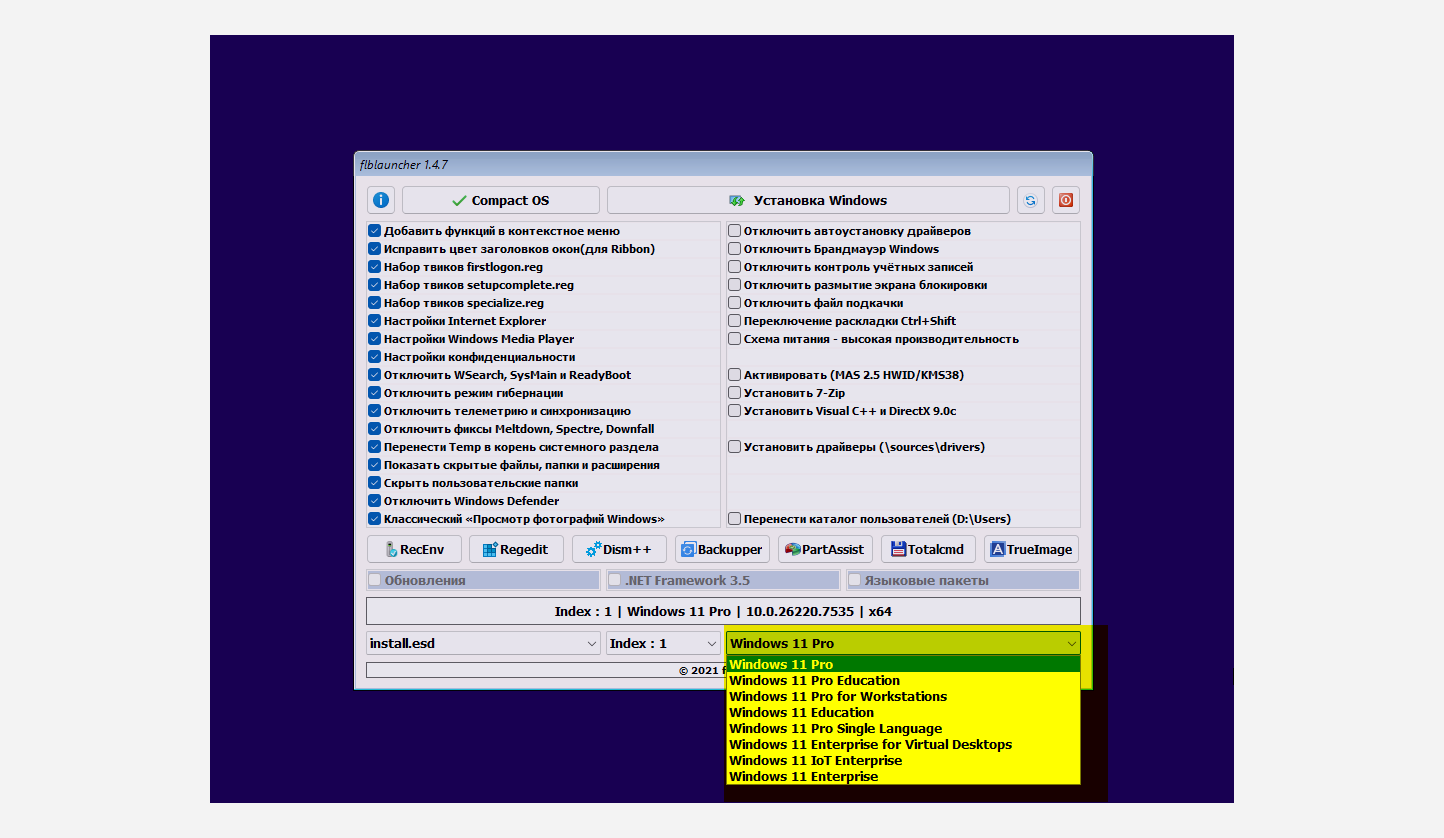Select Windows 11 Pro in the list

tap(903, 665)
